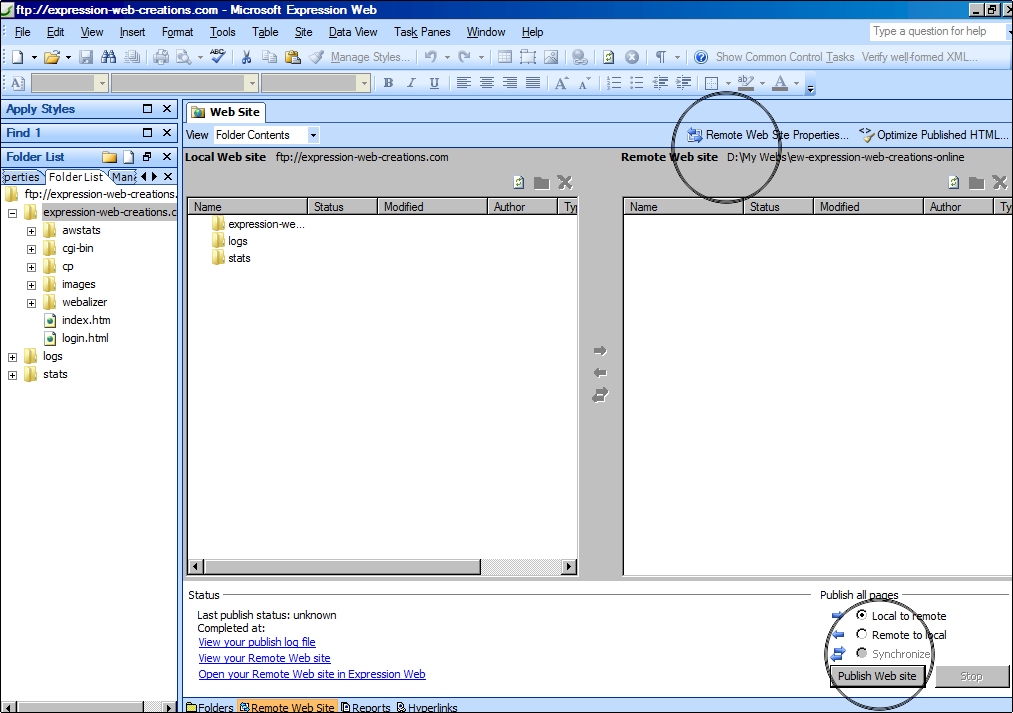1013x713 pixels.
Task: Expand the cgi-bin folder
Action: click(x=31, y=249)
